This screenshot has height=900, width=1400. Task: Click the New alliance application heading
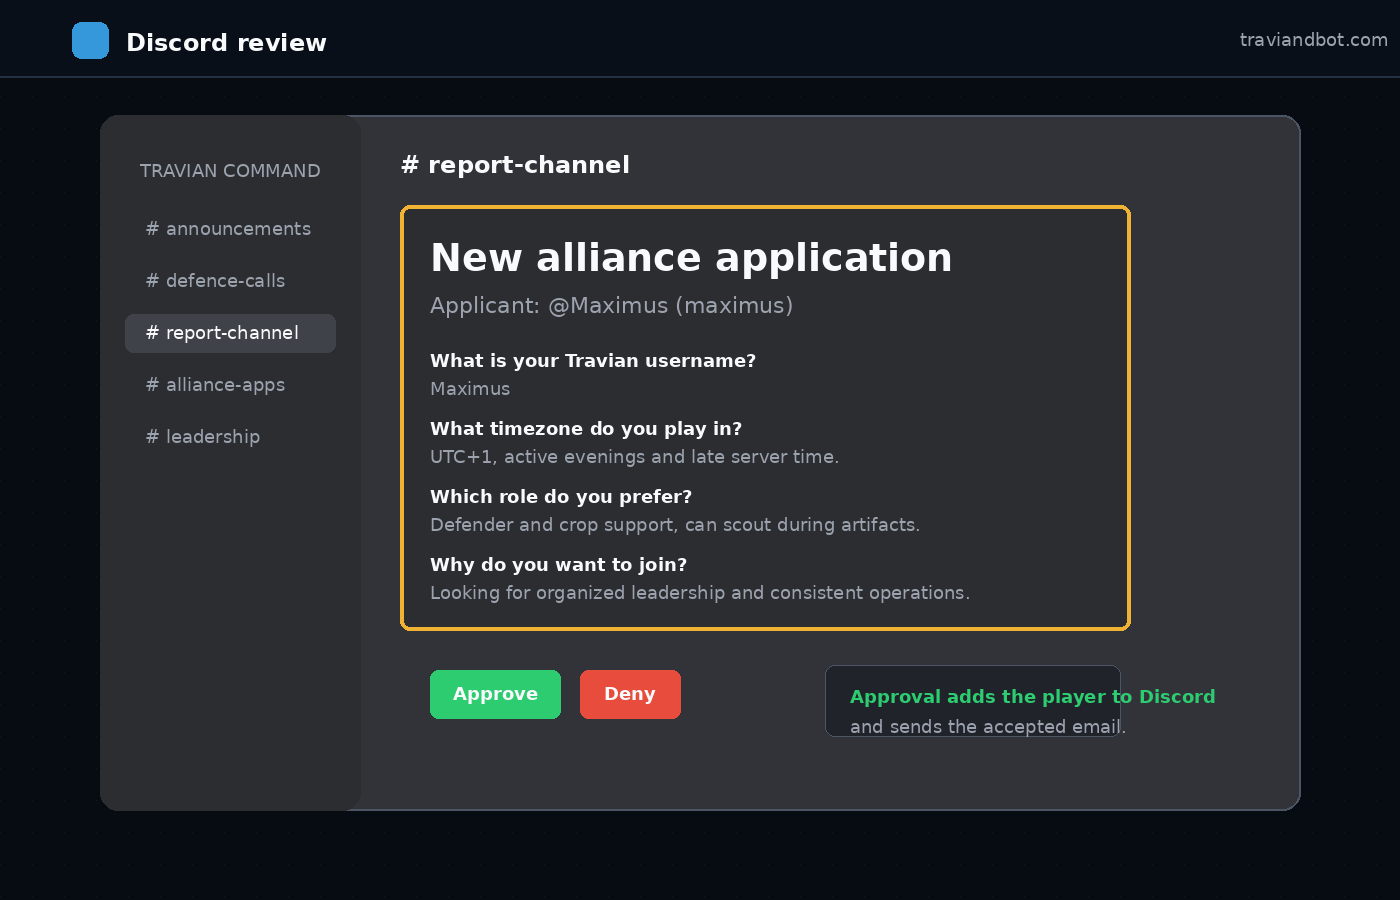point(691,258)
